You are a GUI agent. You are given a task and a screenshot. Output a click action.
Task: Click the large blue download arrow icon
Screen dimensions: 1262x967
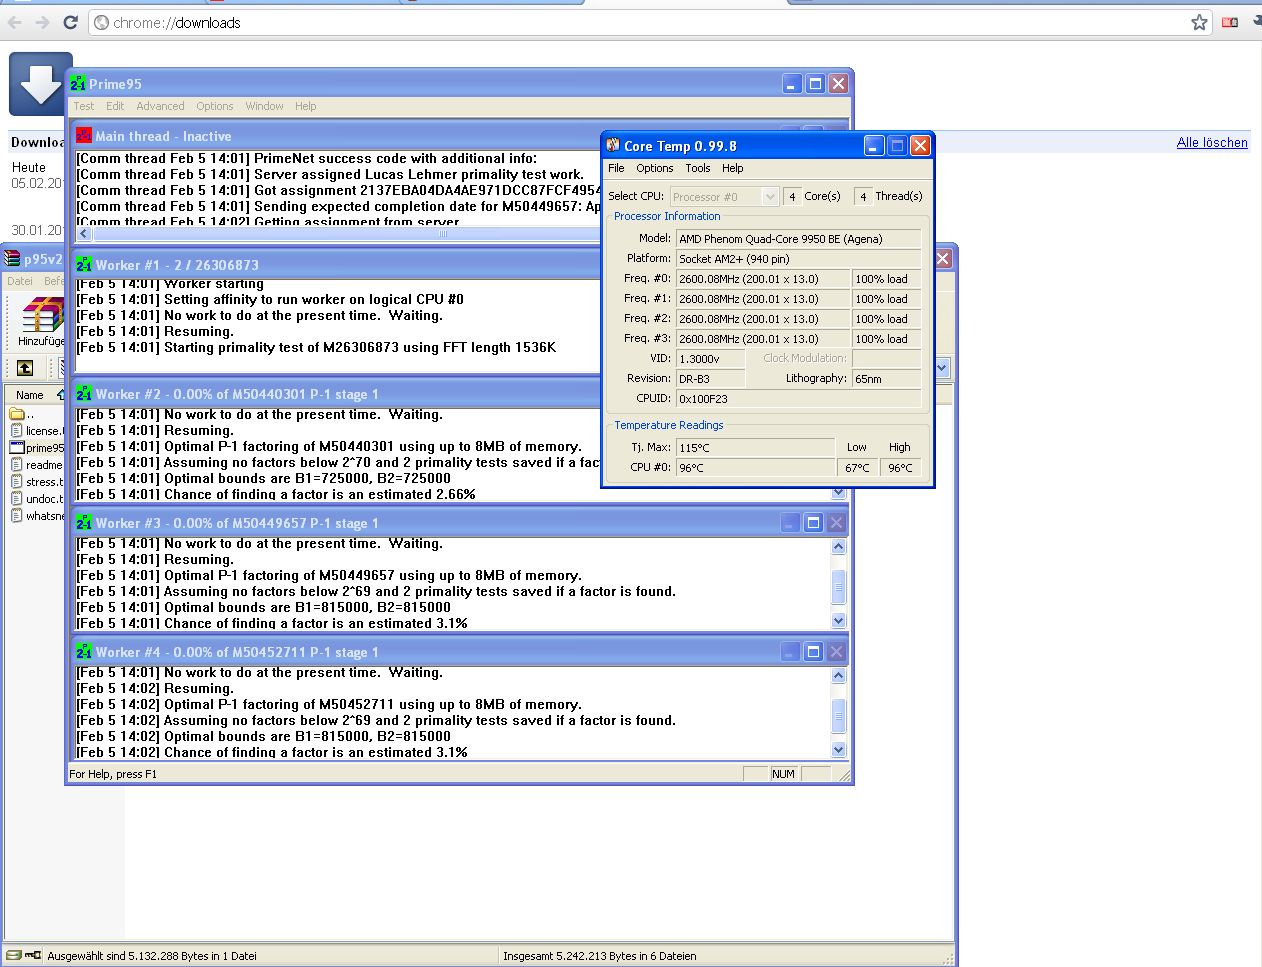pos(40,84)
